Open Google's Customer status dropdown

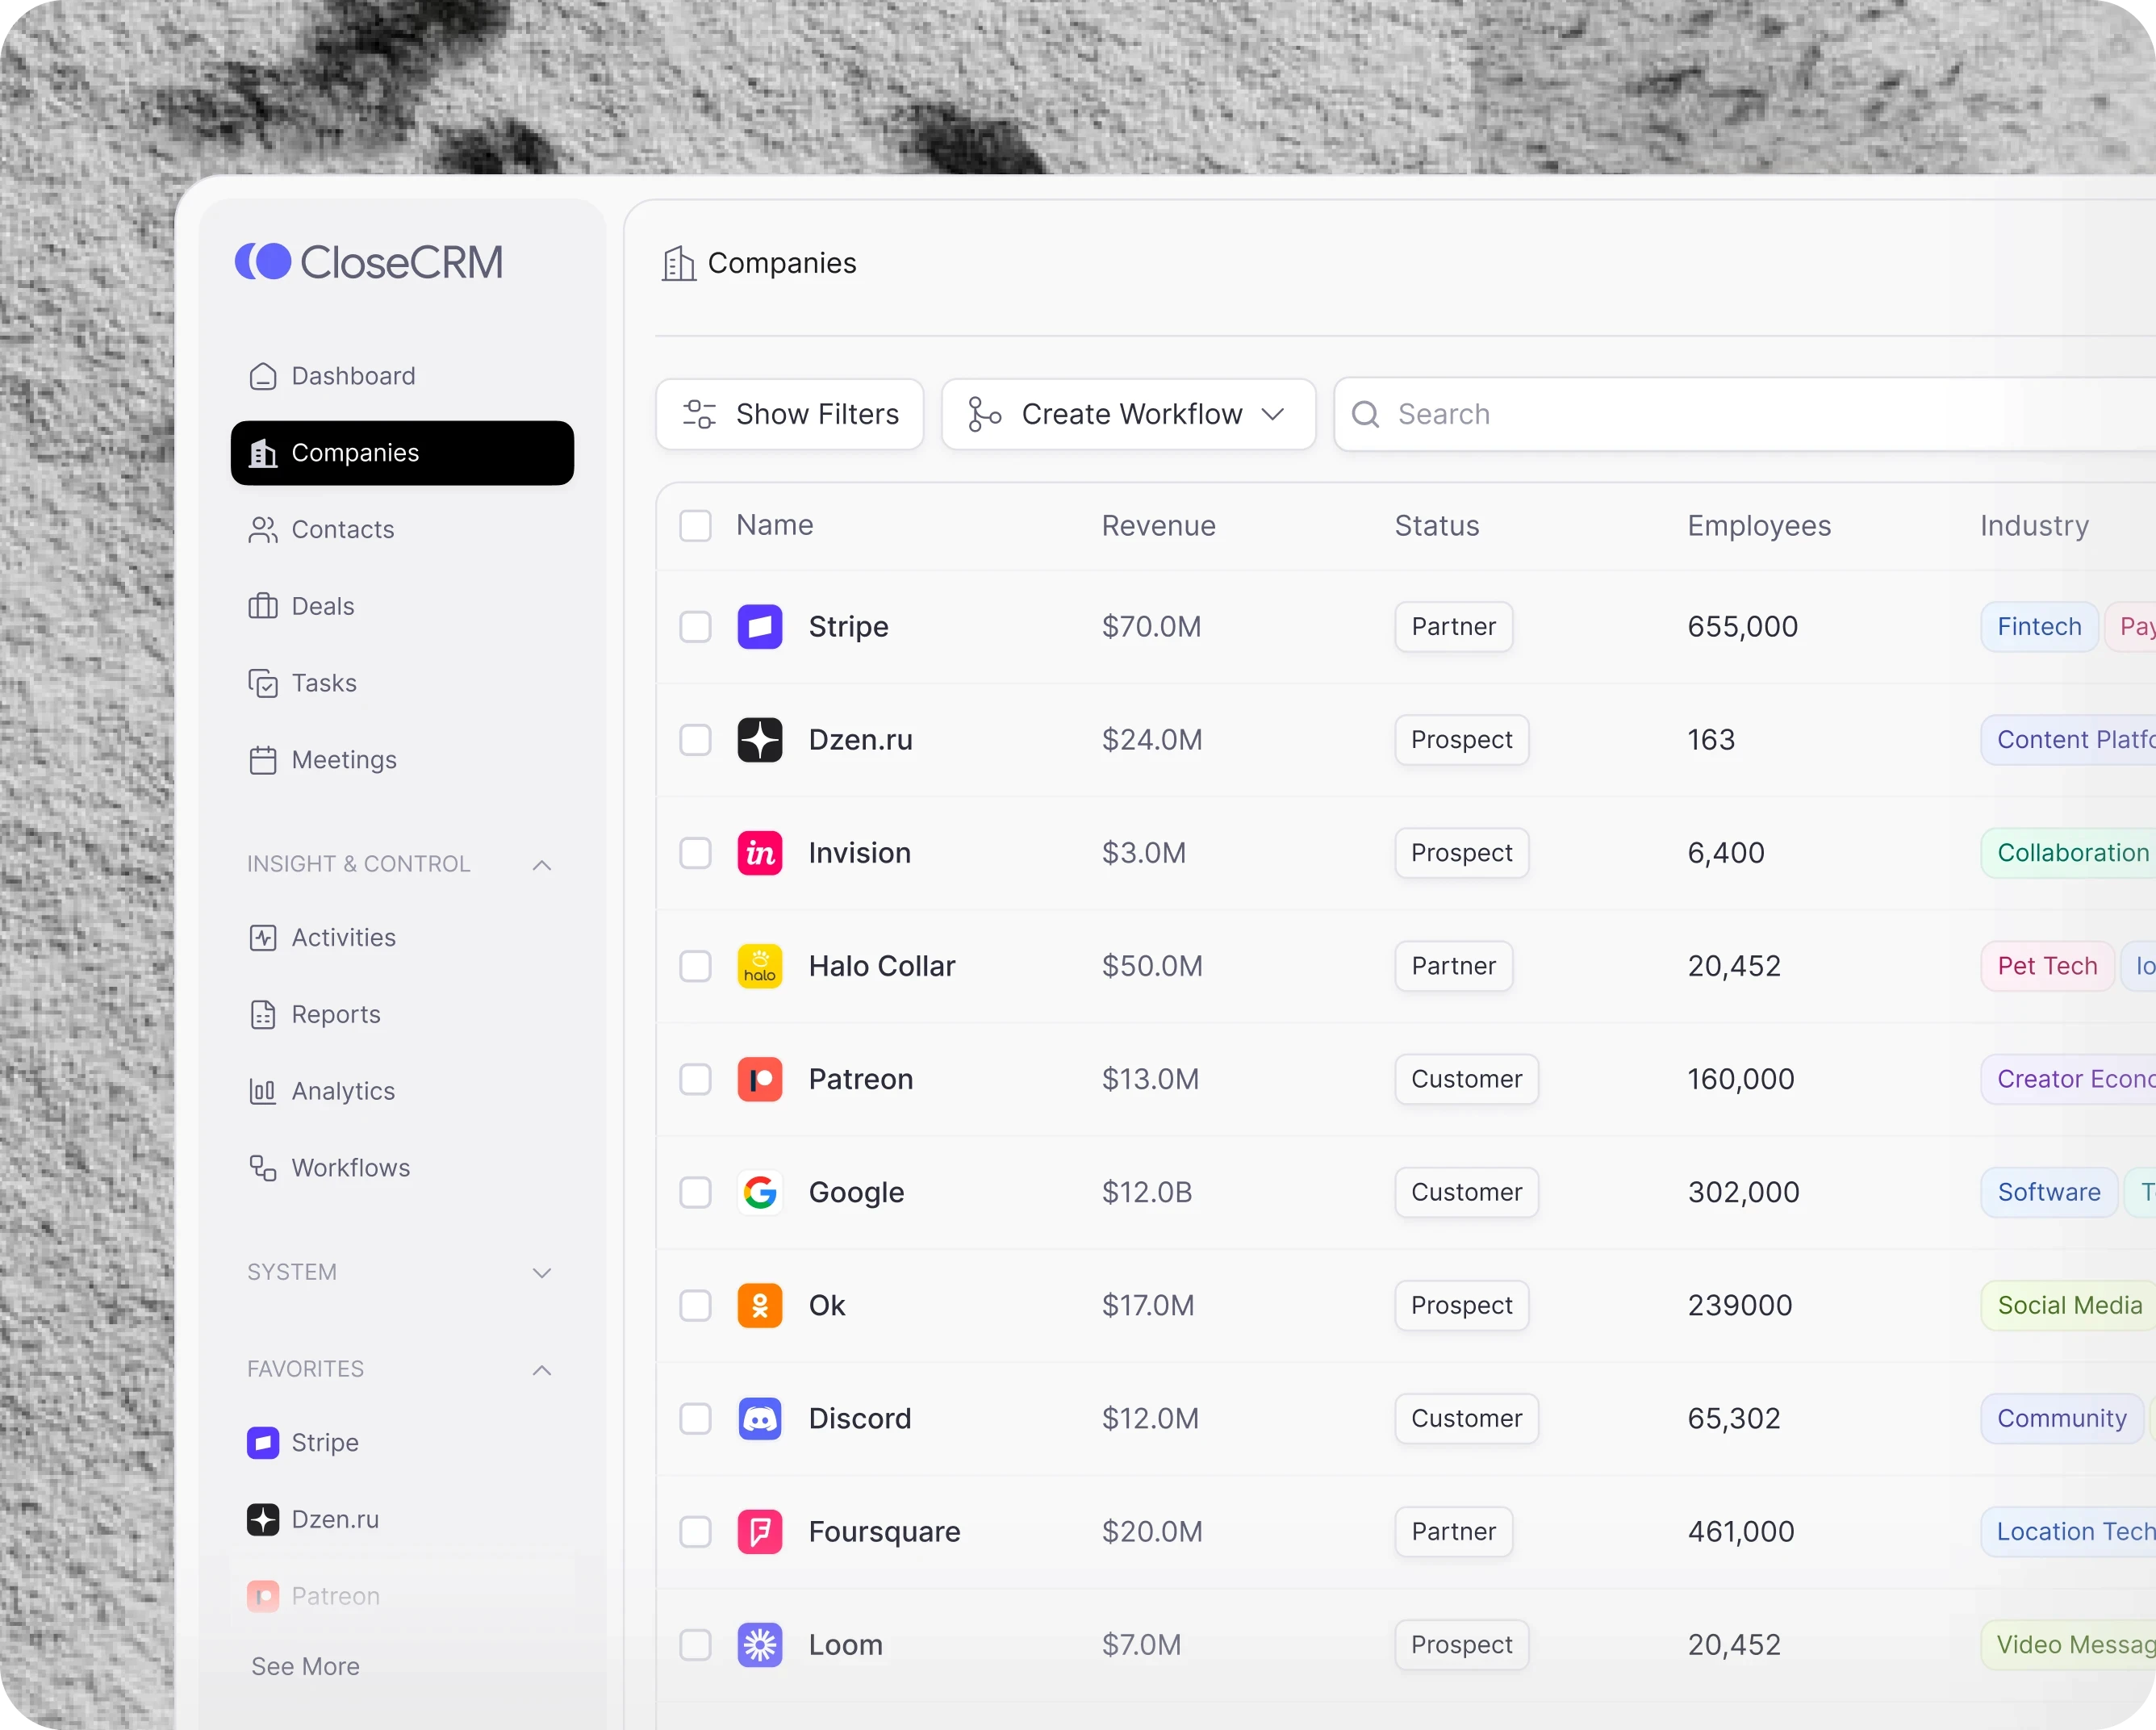tap(1466, 1192)
